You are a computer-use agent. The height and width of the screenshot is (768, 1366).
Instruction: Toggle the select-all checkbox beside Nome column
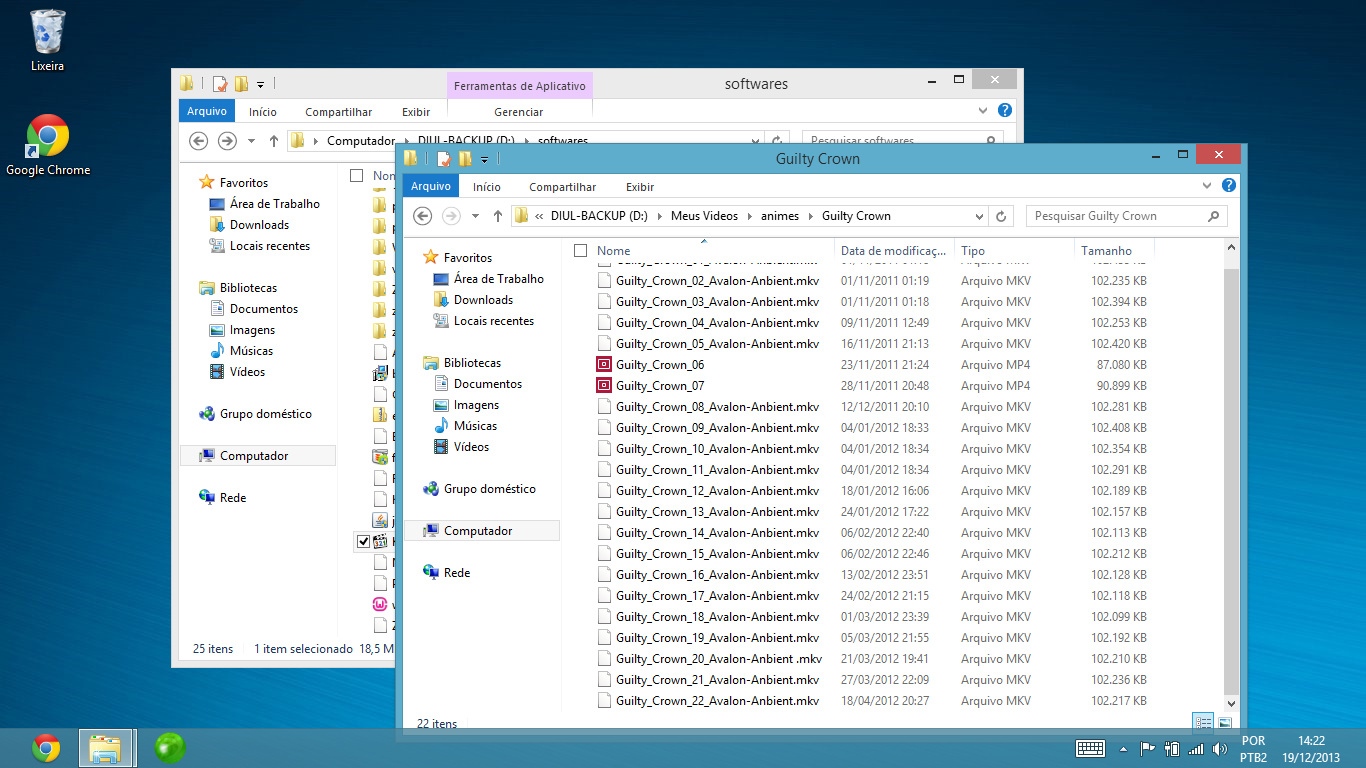click(x=580, y=251)
